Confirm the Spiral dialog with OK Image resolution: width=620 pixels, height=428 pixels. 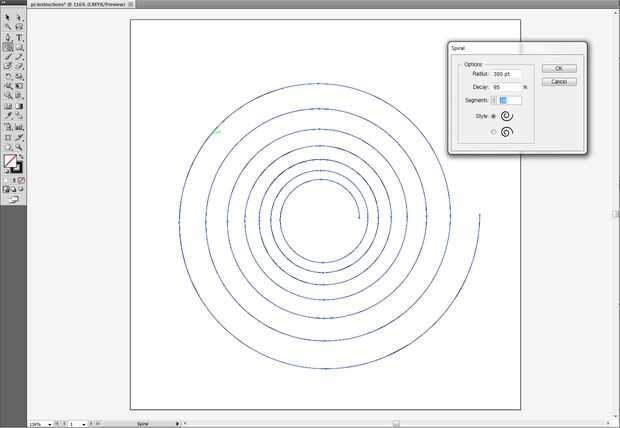pyautogui.click(x=559, y=68)
